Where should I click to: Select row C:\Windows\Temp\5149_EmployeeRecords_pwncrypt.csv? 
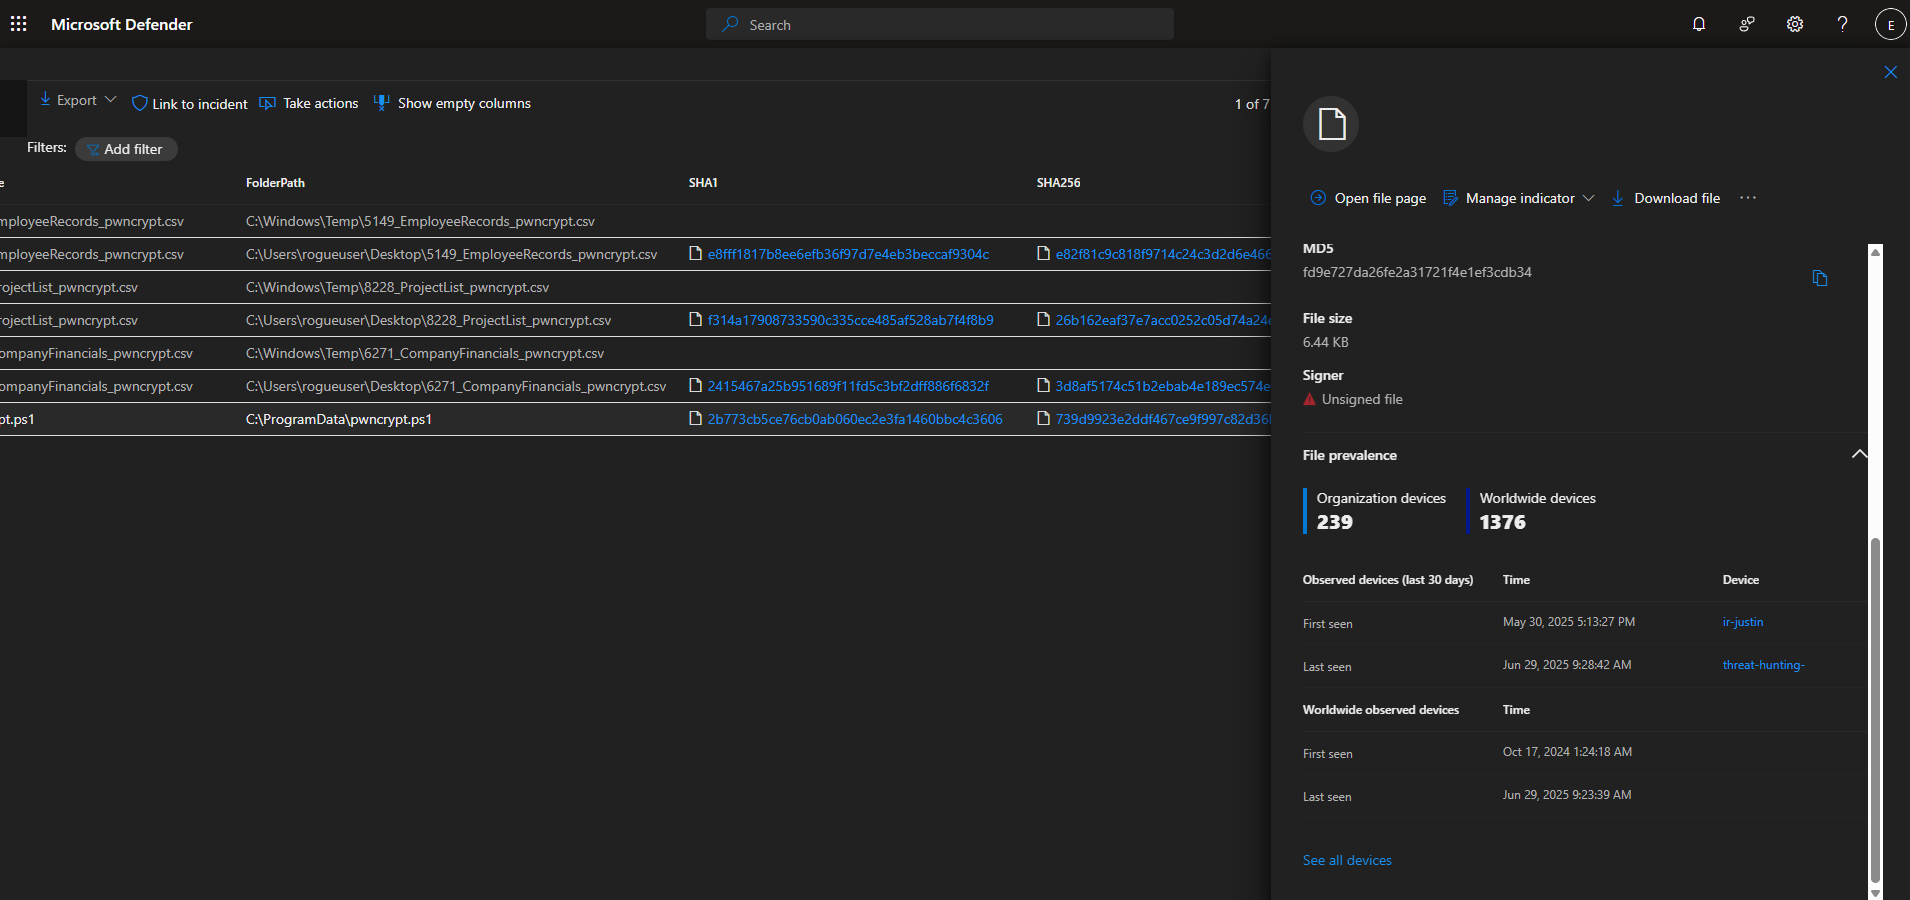coord(635,221)
